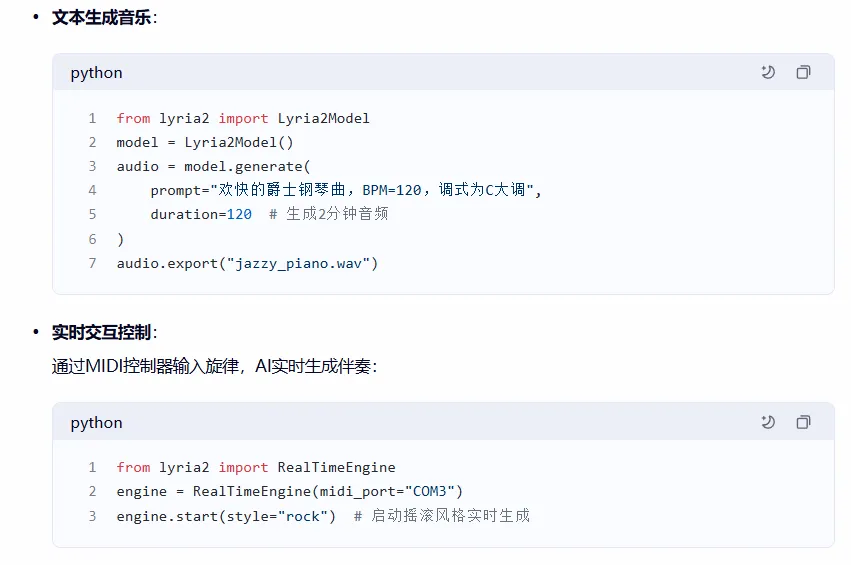Click the "model = Lyria2Model()" code line
The height and width of the screenshot is (565, 851).
click(x=205, y=142)
